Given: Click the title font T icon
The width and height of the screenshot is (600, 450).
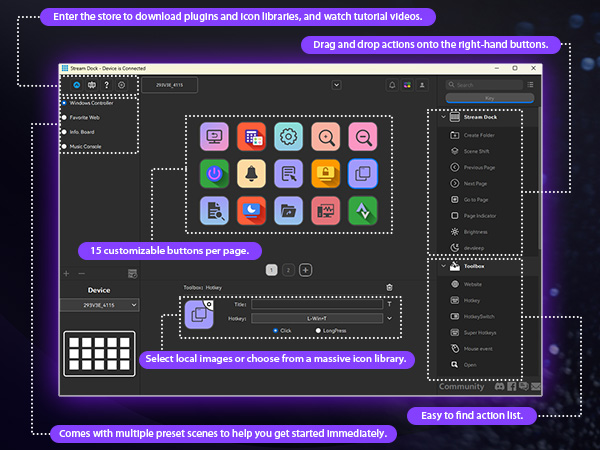Looking at the screenshot, I should 389,304.
